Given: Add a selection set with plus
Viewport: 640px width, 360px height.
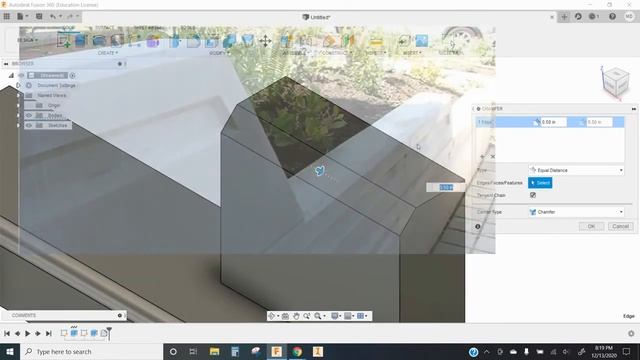Looking at the screenshot, I should point(482,157).
